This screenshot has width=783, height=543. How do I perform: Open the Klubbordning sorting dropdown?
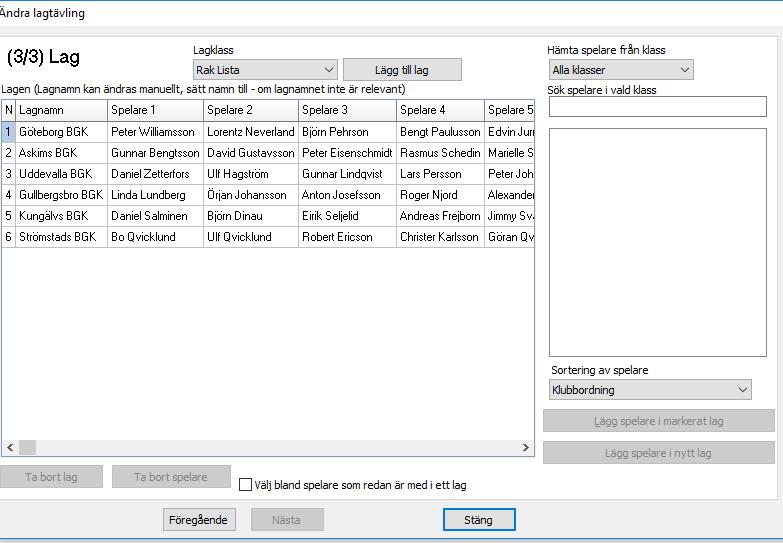pyautogui.click(x=650, y=390)
